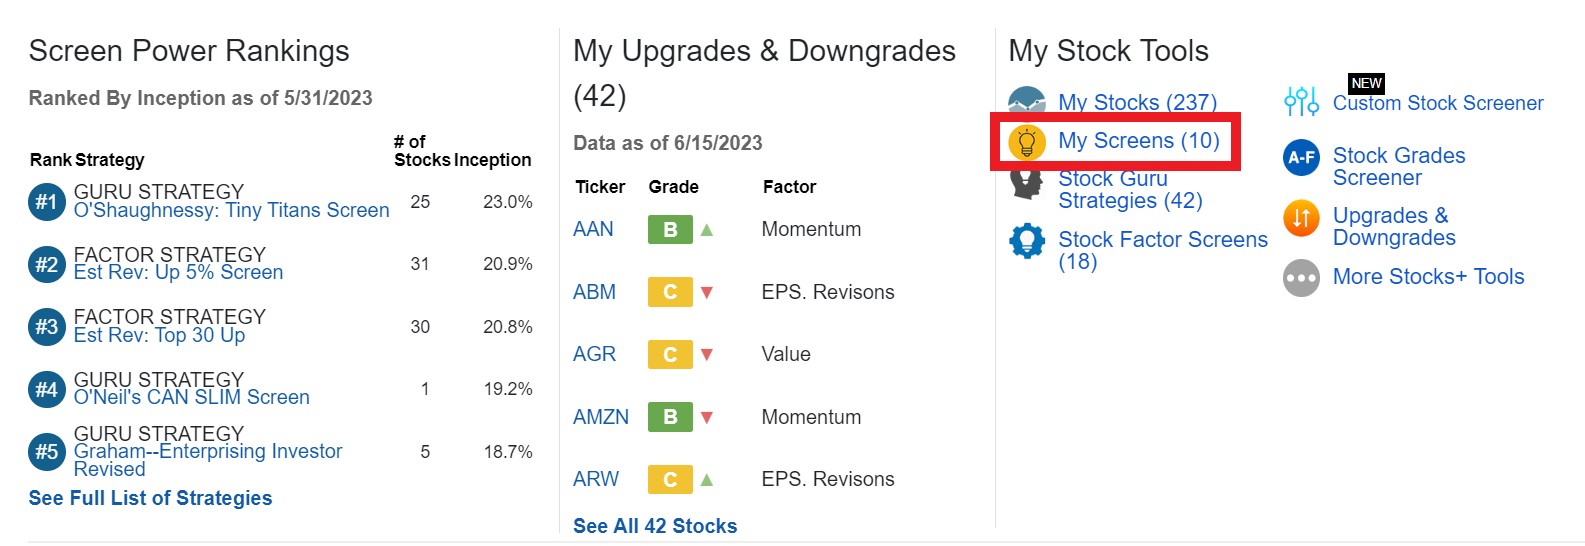Select ticker ABM
1585x546 pixels.
coord(594,292)
